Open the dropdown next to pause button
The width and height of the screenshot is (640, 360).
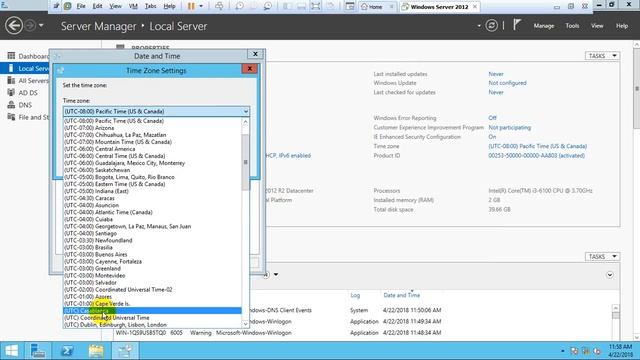(x=201, y=7)
